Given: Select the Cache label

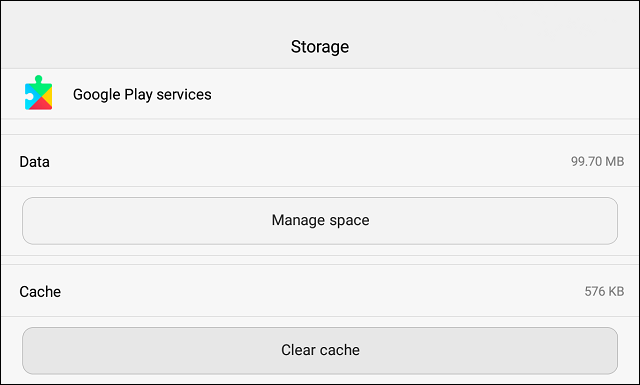Looking at the screenshot, I should 40,292.
